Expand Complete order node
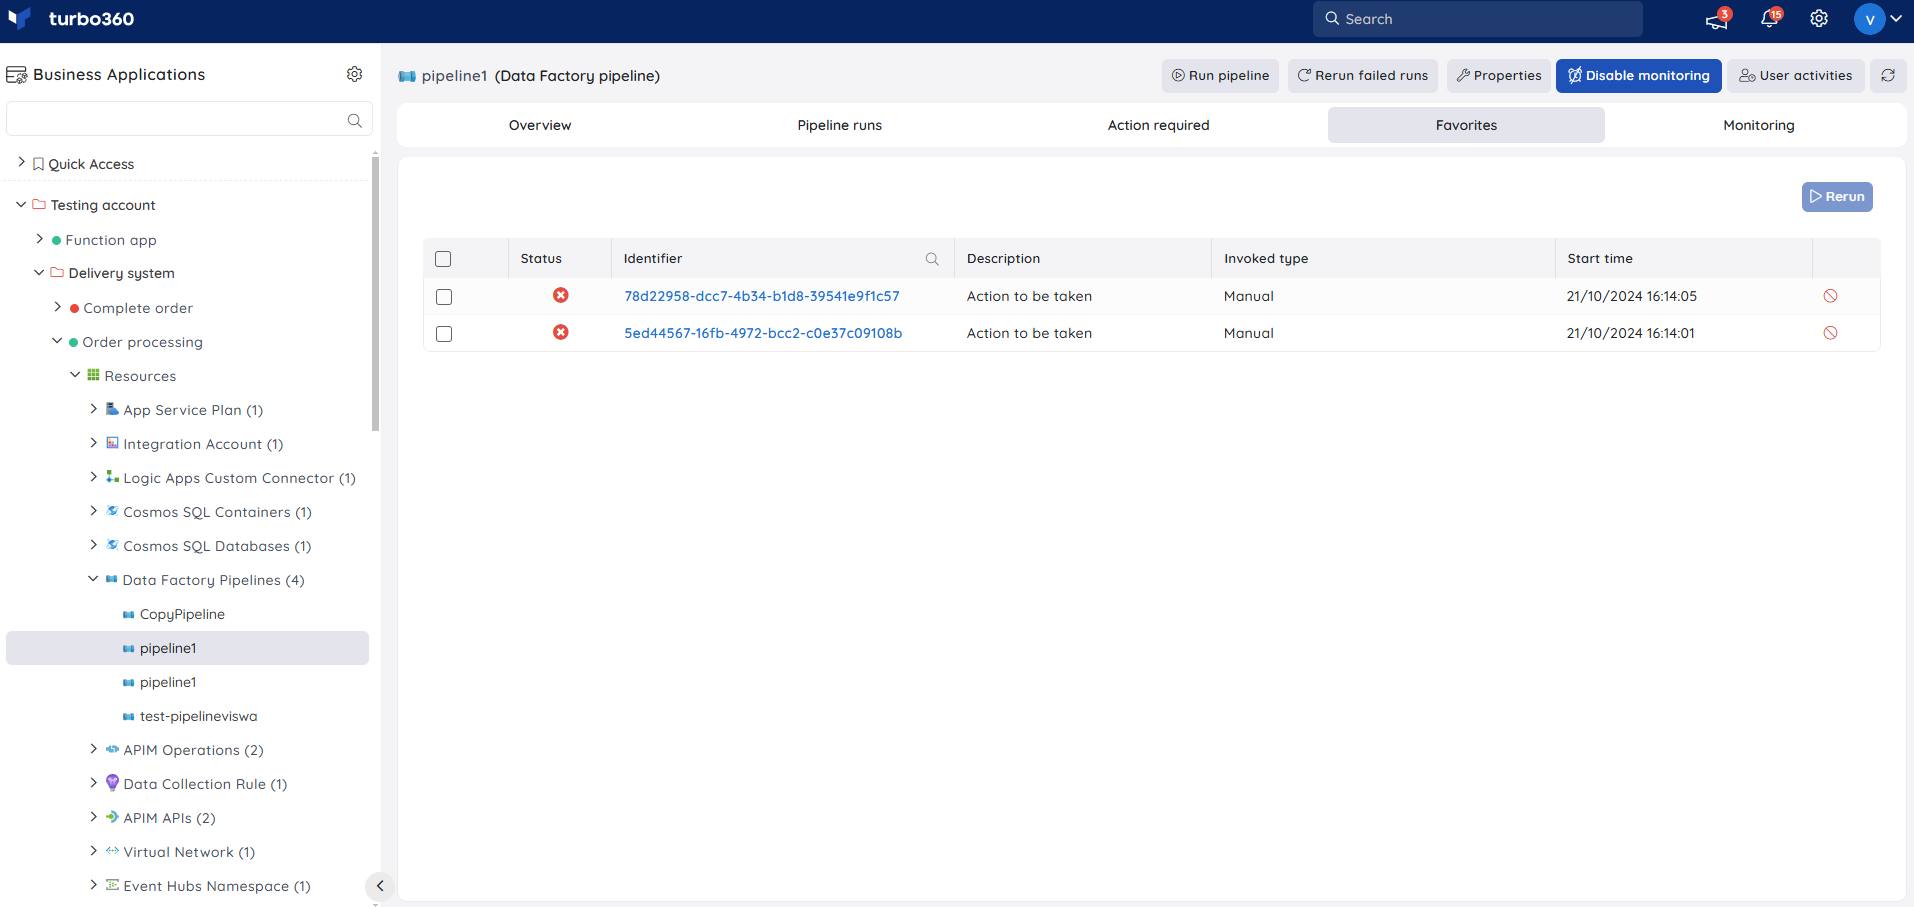1914x907 pixels. 57,307
